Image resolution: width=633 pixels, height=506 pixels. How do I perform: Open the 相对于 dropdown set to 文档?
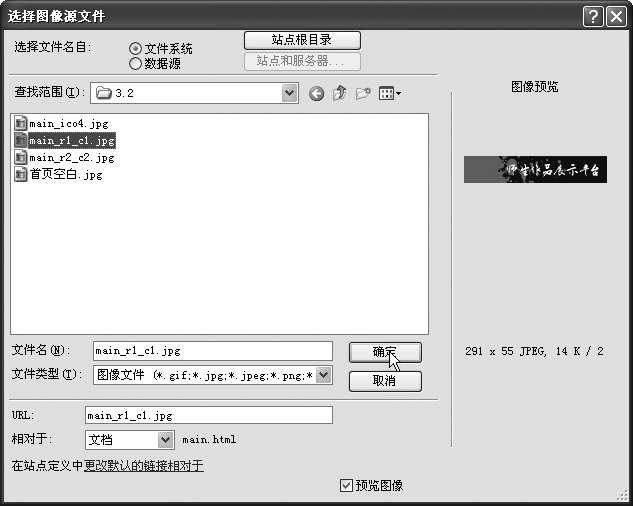pos(130,440)
